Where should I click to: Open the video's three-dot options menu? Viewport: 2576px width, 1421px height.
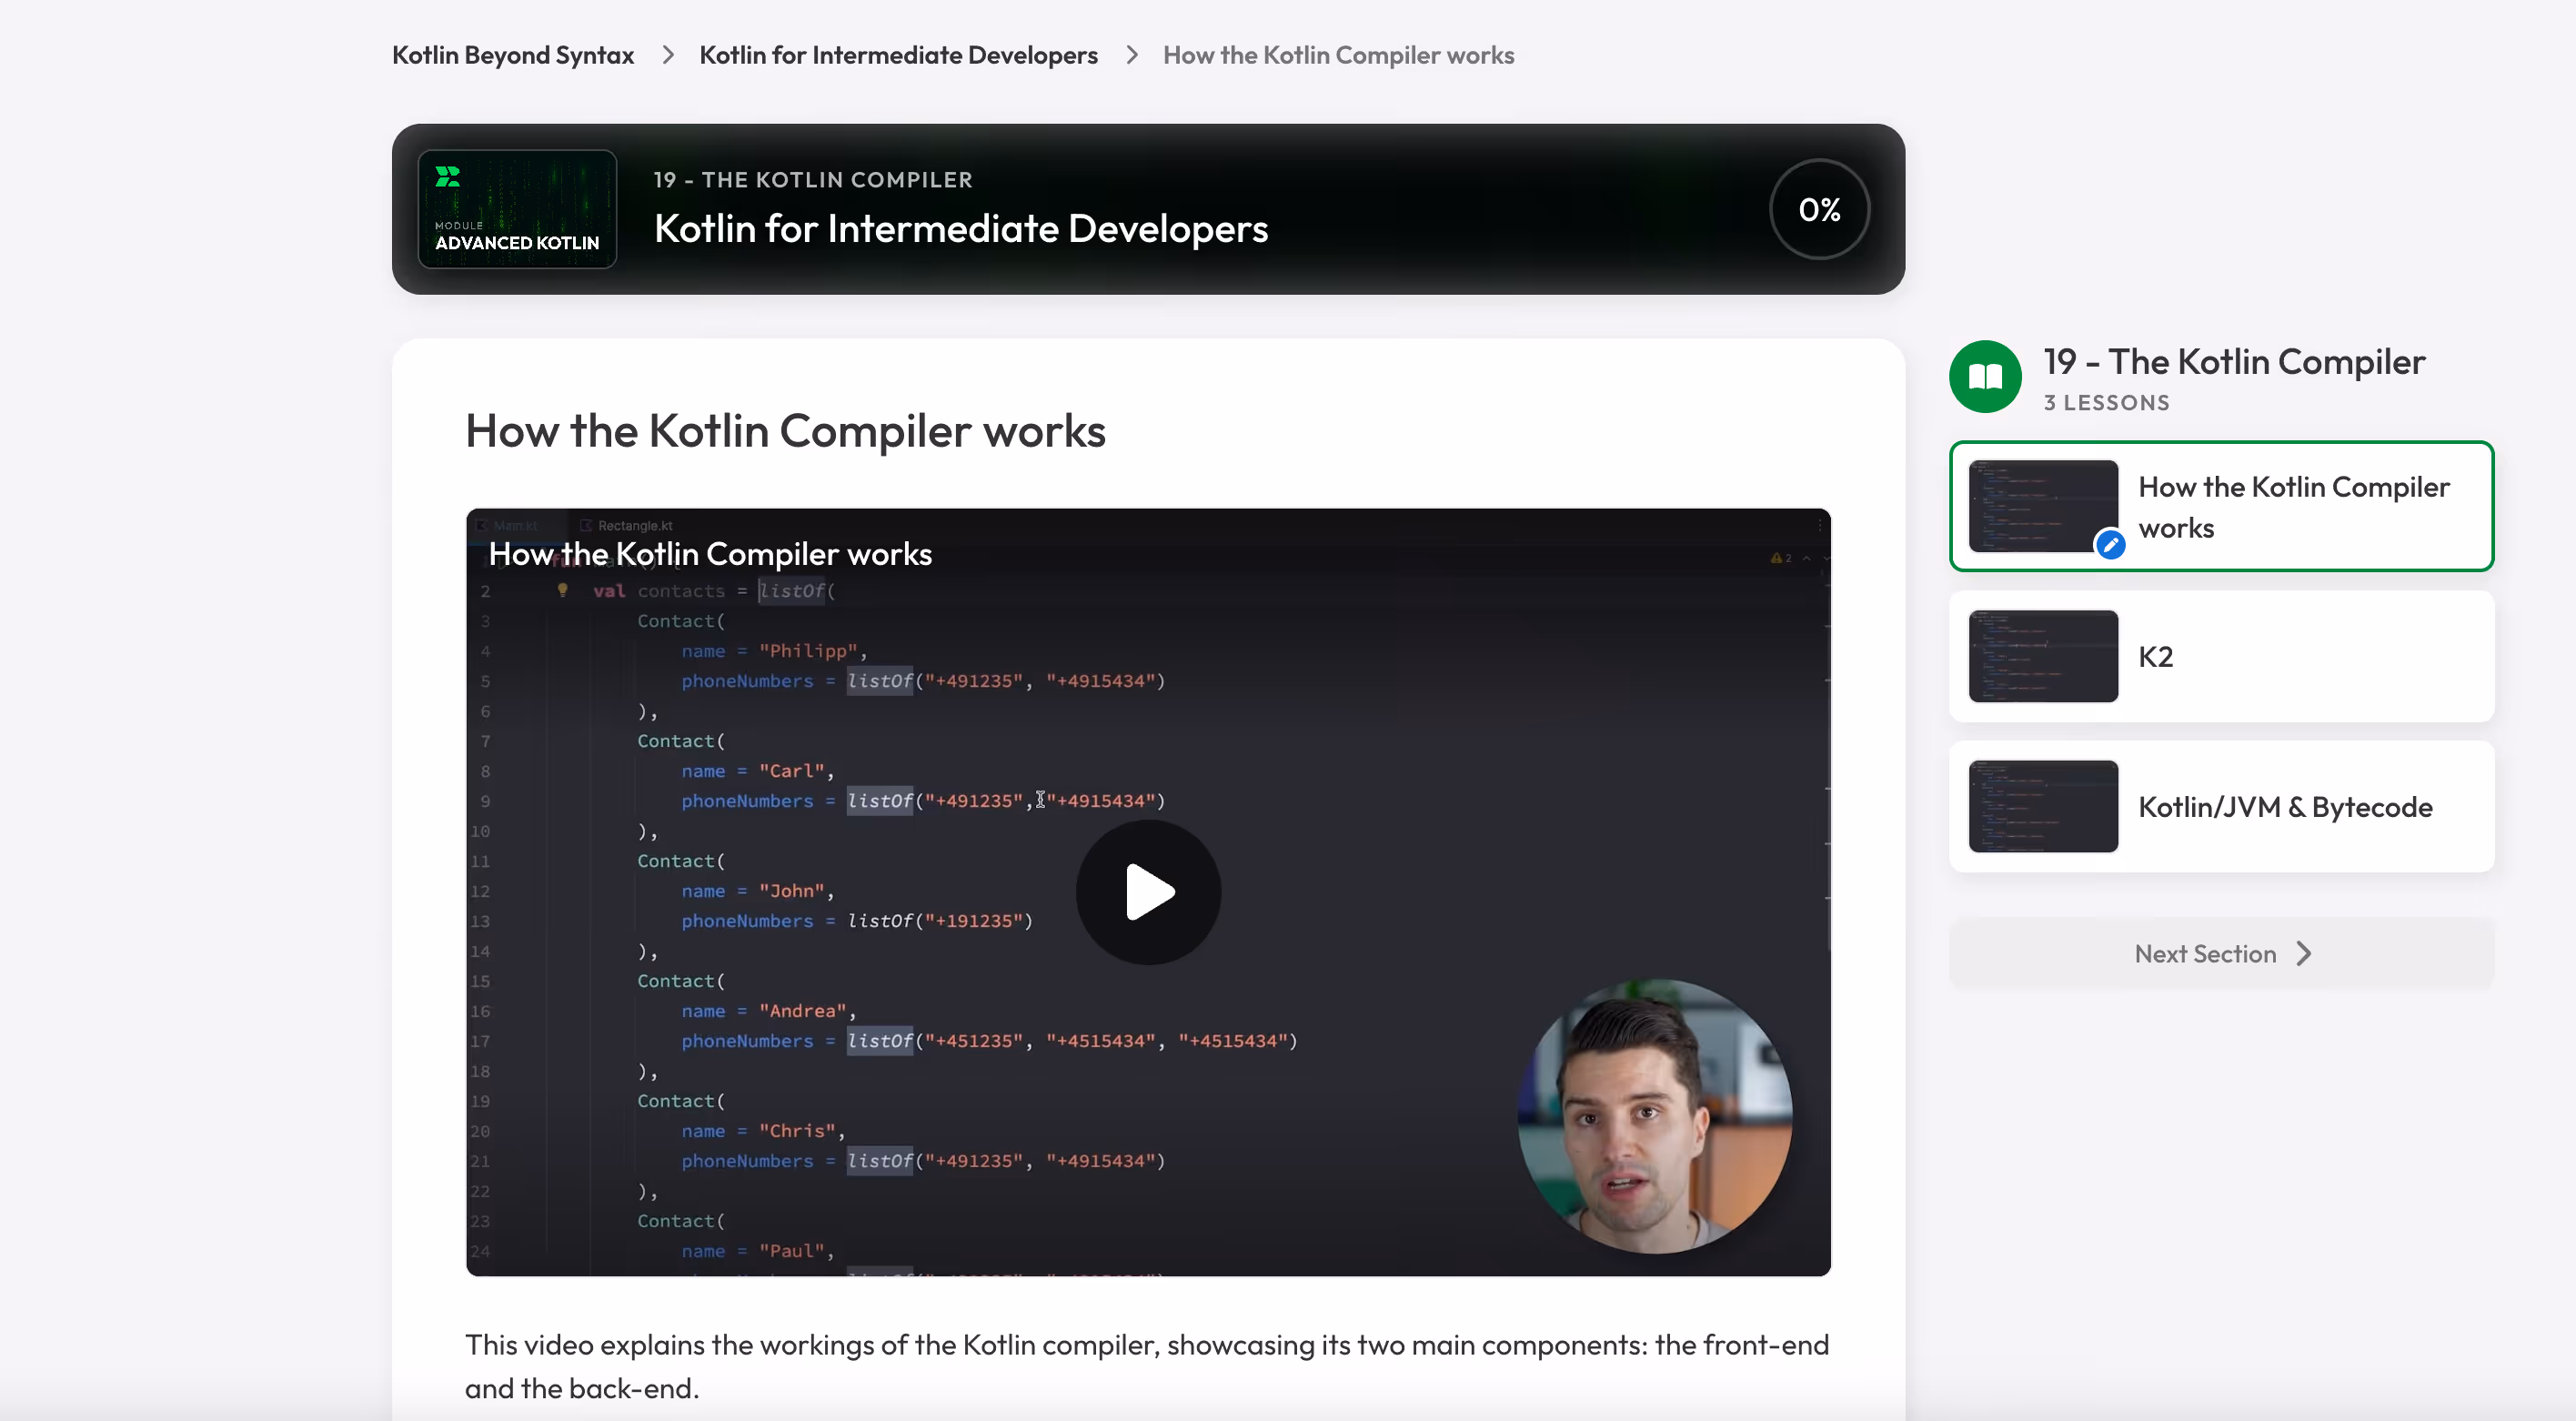pos(1819,525)
